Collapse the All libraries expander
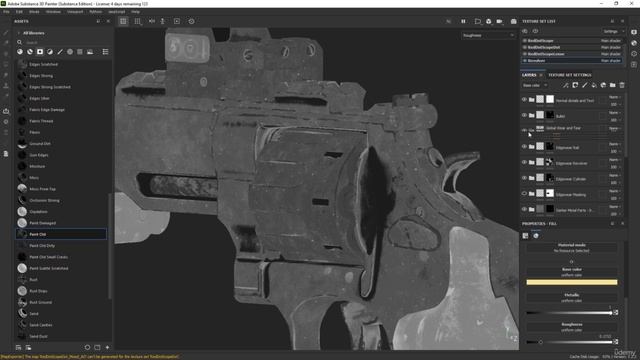 pyautogui.click(x=18, y=33)
